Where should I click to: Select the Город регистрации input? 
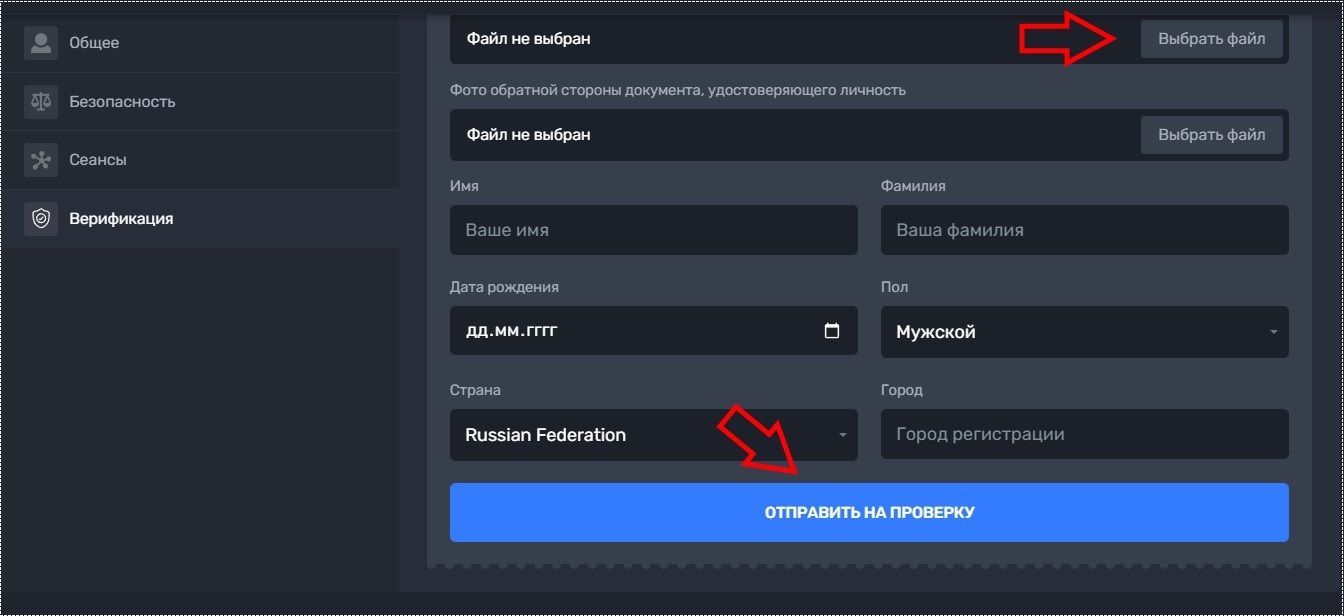[x=1084, y=435]
